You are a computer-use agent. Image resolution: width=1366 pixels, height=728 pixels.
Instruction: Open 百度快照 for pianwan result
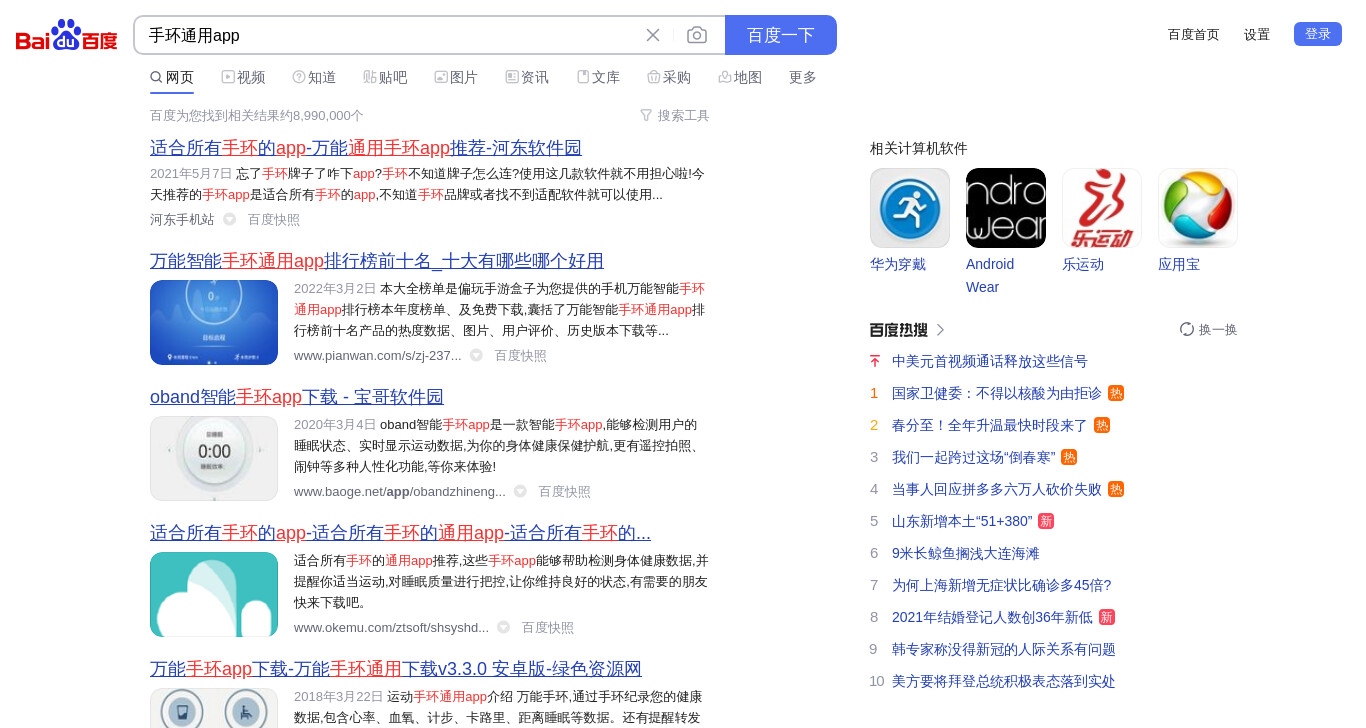[521, 355]
